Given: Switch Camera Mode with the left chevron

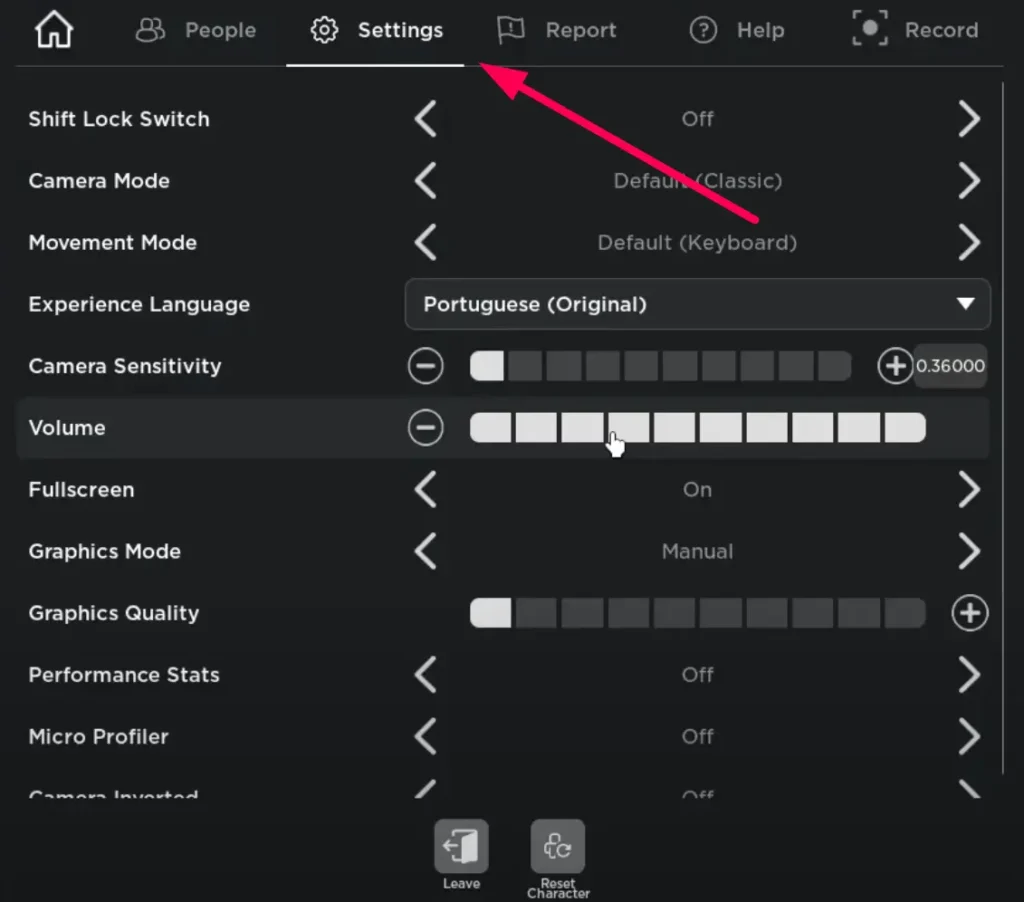Looking at the screenshot, I should click(x=426, y=182).
